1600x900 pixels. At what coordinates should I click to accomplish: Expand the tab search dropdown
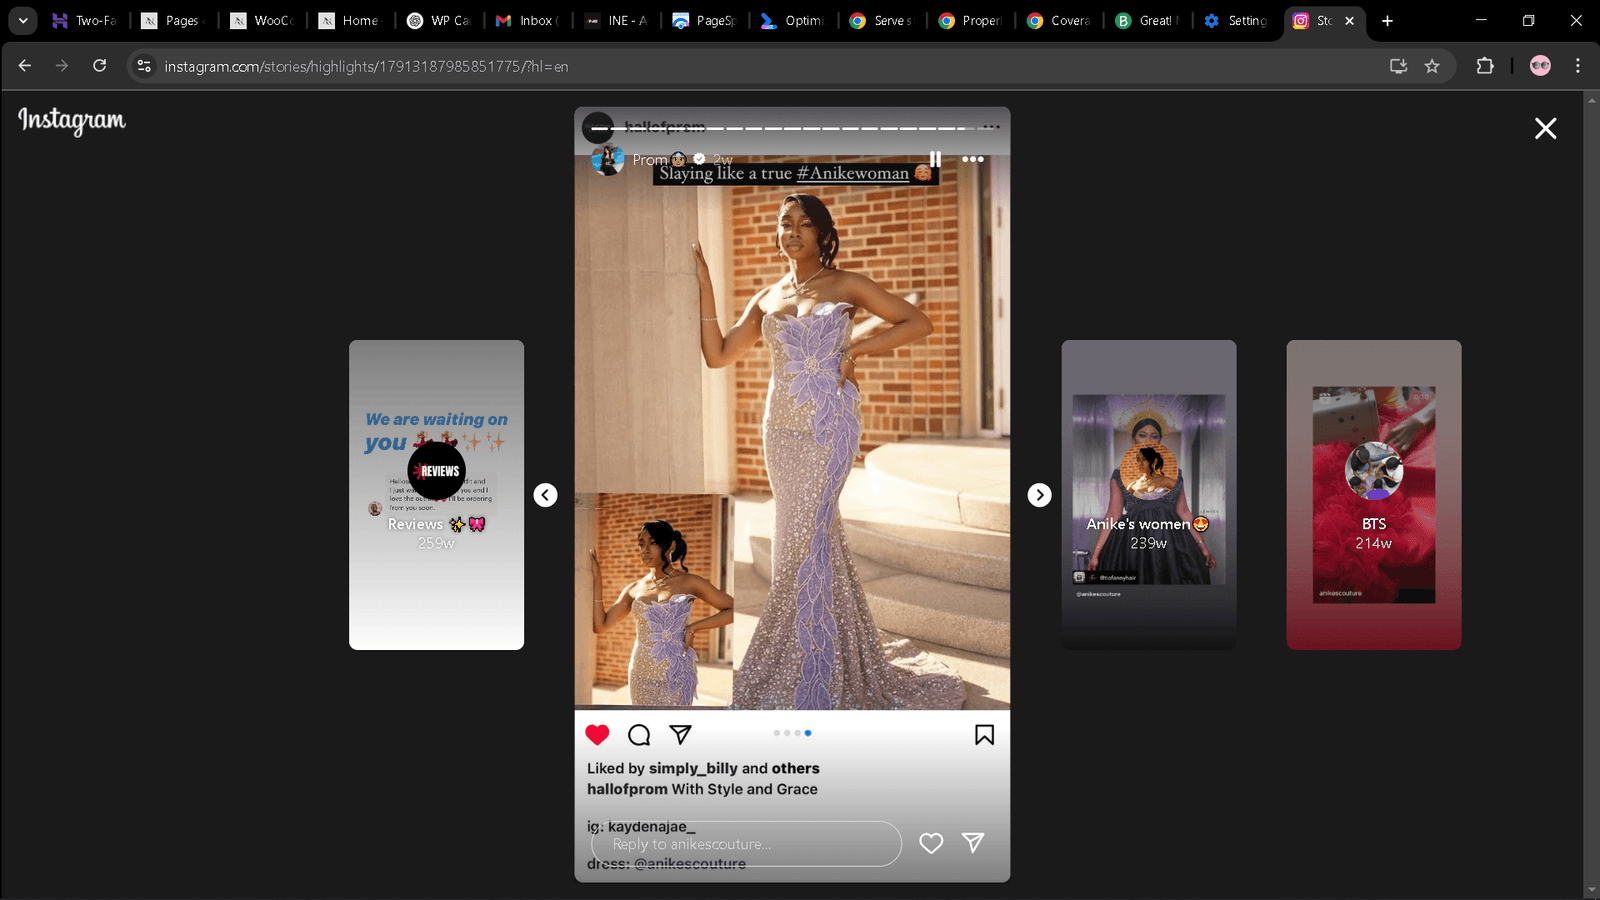click(x=22, y=20)
